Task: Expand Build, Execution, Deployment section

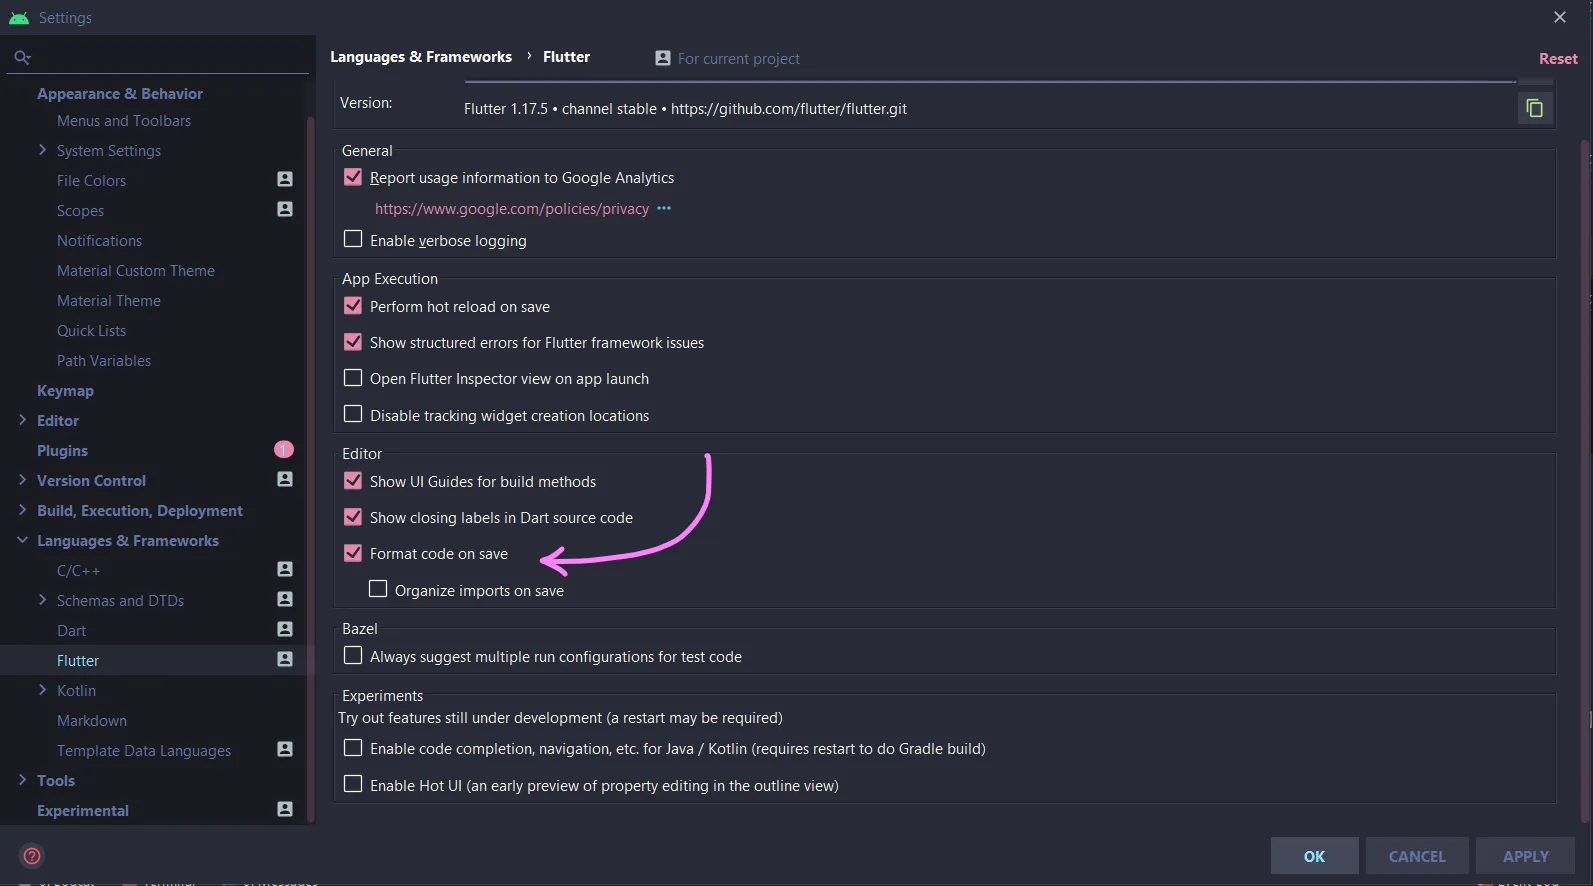Action: coord(22,510)
